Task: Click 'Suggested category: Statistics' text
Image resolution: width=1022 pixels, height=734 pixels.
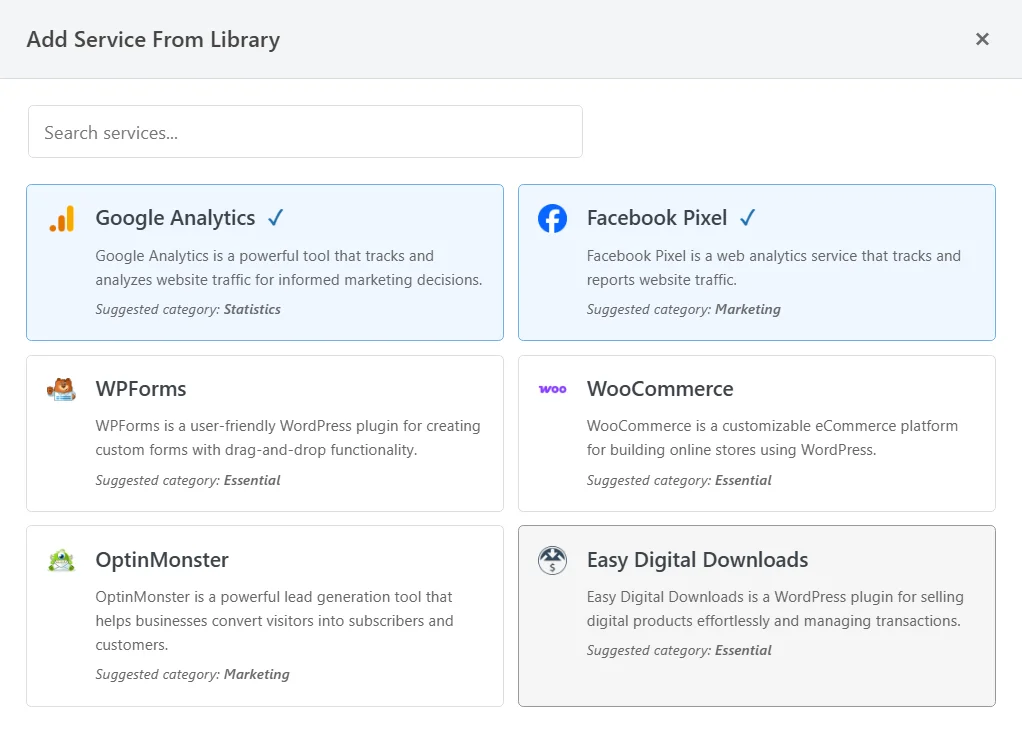Action: pos(188,310)
